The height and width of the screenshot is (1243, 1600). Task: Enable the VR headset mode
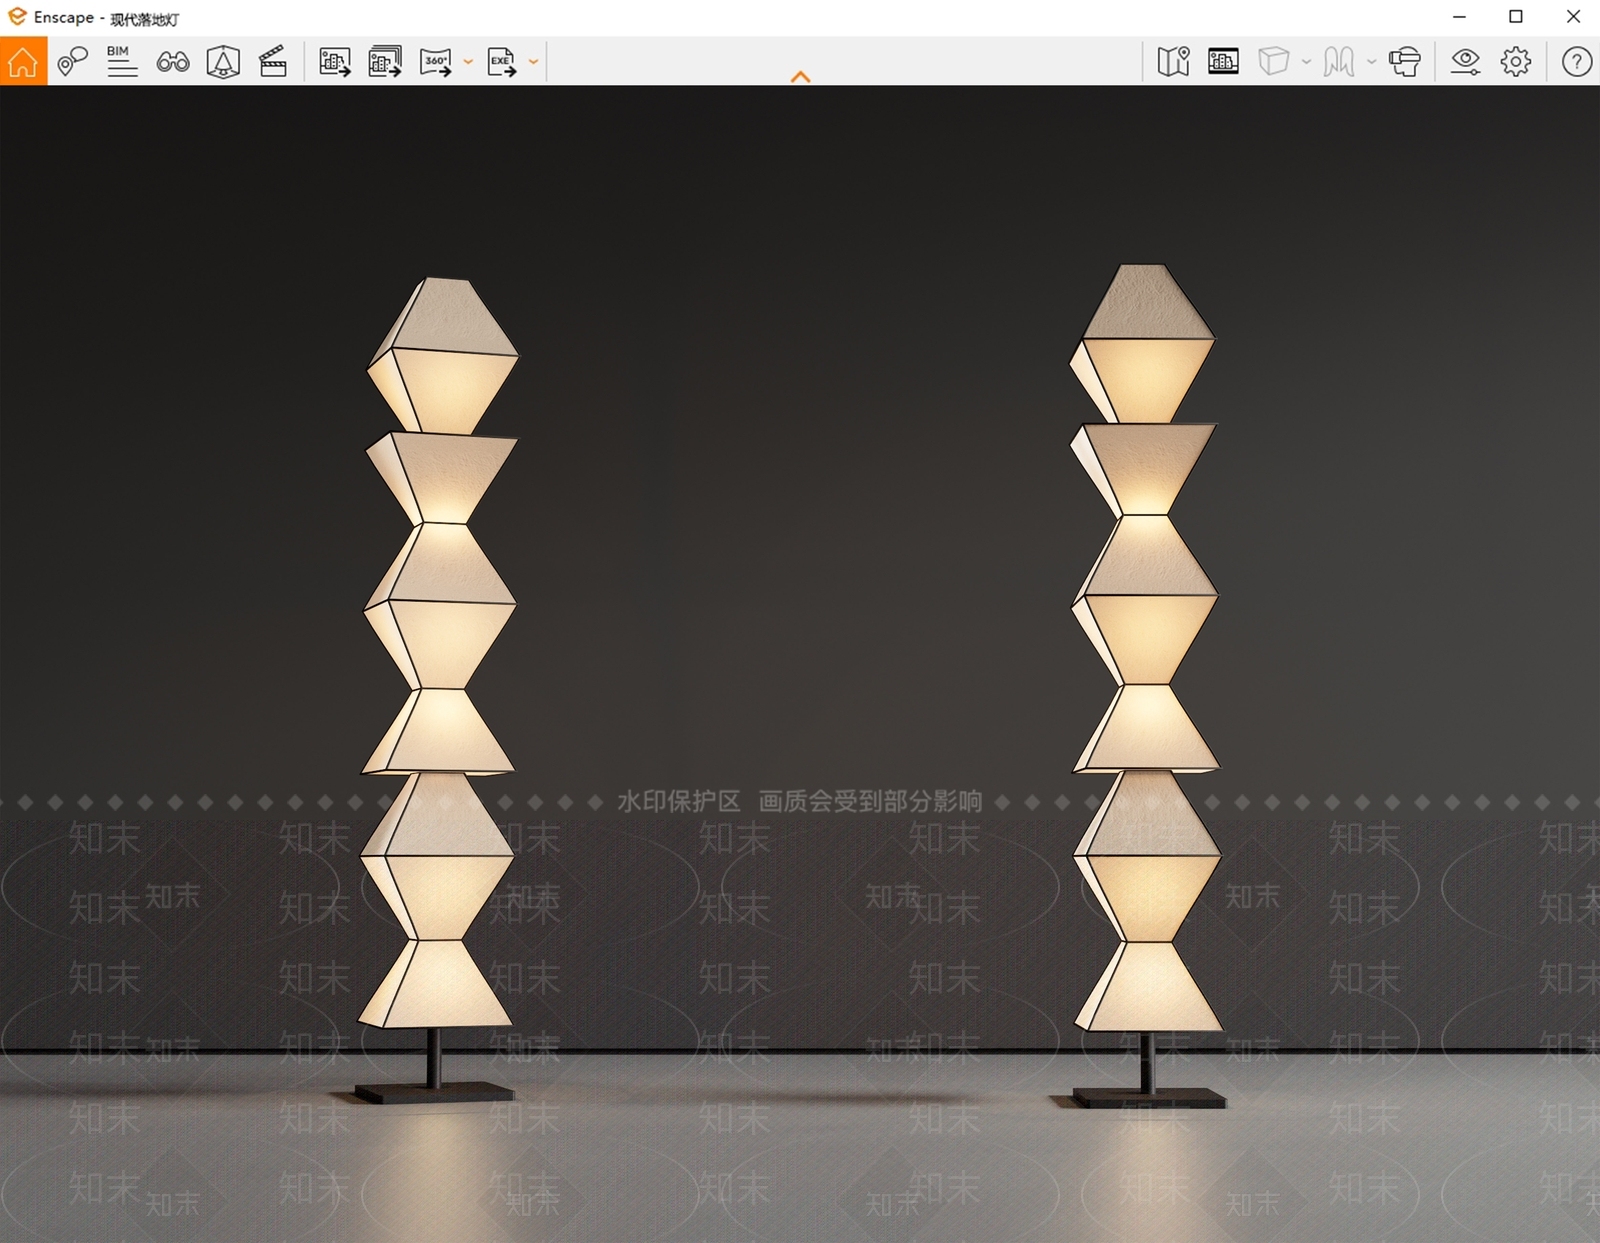[1405, 61]
